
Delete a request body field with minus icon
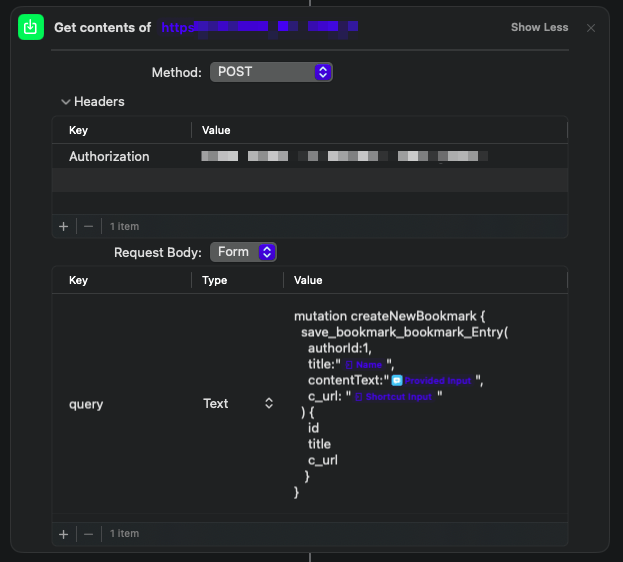[x=88, y=534]
